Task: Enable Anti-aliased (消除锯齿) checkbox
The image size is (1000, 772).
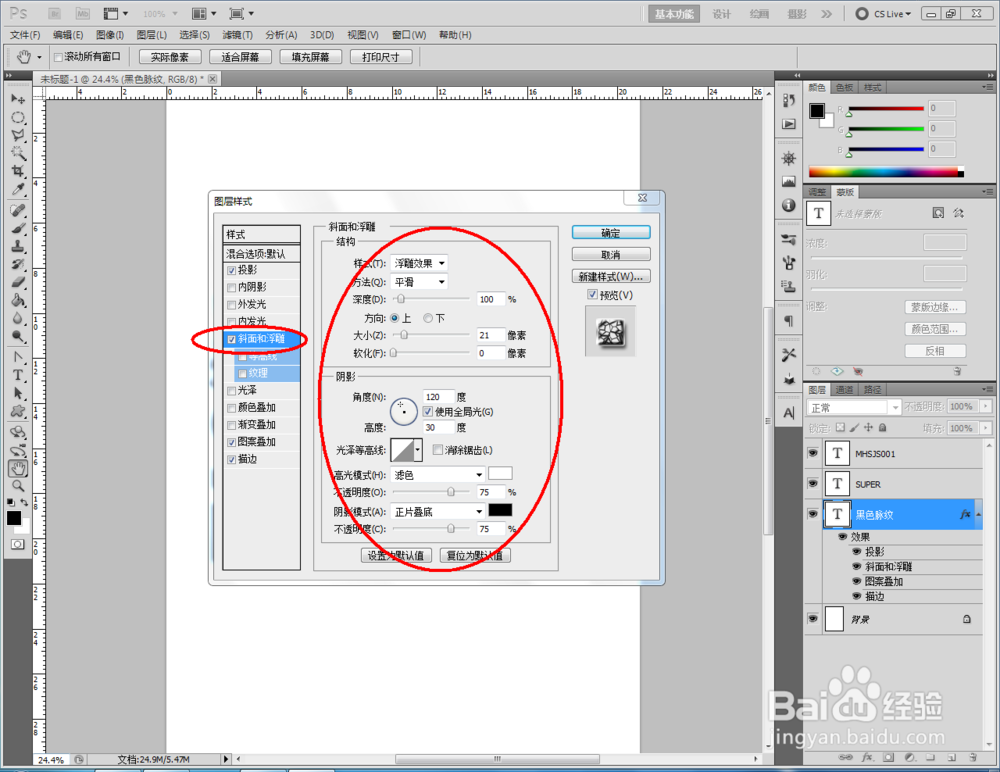Action: (438, 450)
